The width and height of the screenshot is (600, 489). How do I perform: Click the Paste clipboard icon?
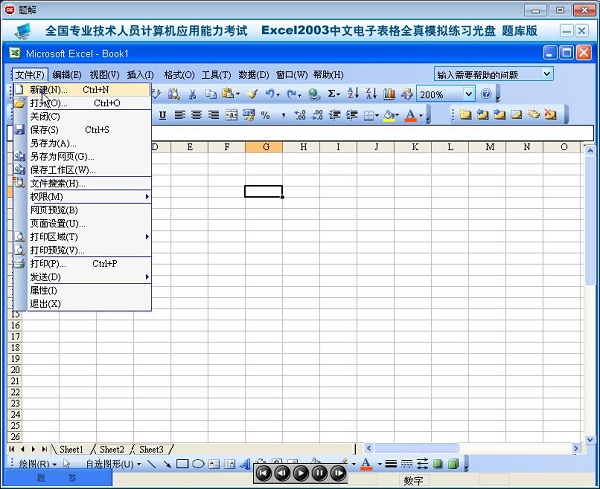point(228,94)
